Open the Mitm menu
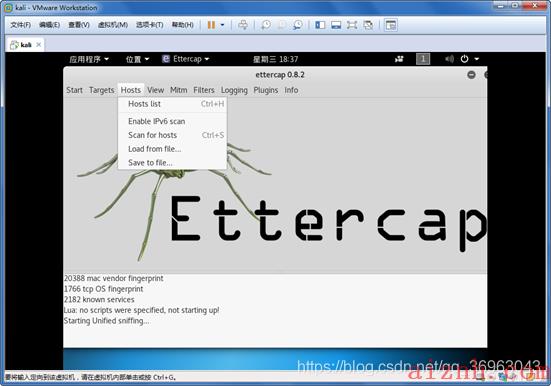 coord(179,90)
